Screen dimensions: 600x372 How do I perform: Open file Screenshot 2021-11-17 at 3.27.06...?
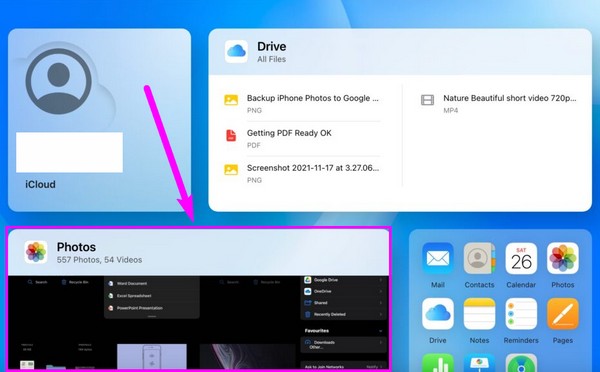coord(313,168)
